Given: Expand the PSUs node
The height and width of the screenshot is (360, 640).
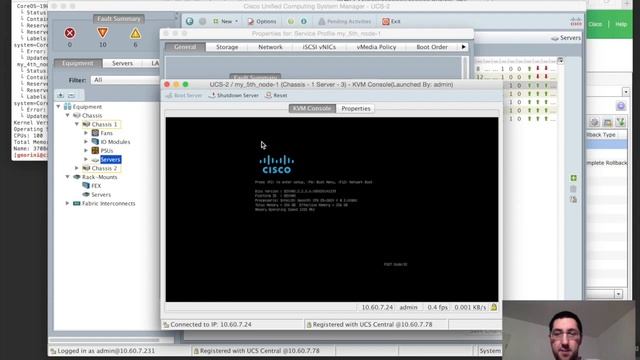Looking at the screenshot, I should [x=86, y=151].
